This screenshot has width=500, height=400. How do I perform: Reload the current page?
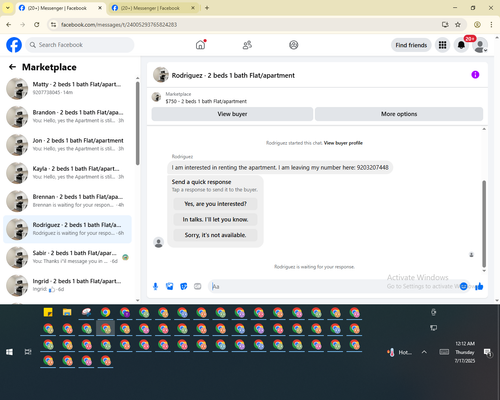click(x=37, y=25)
